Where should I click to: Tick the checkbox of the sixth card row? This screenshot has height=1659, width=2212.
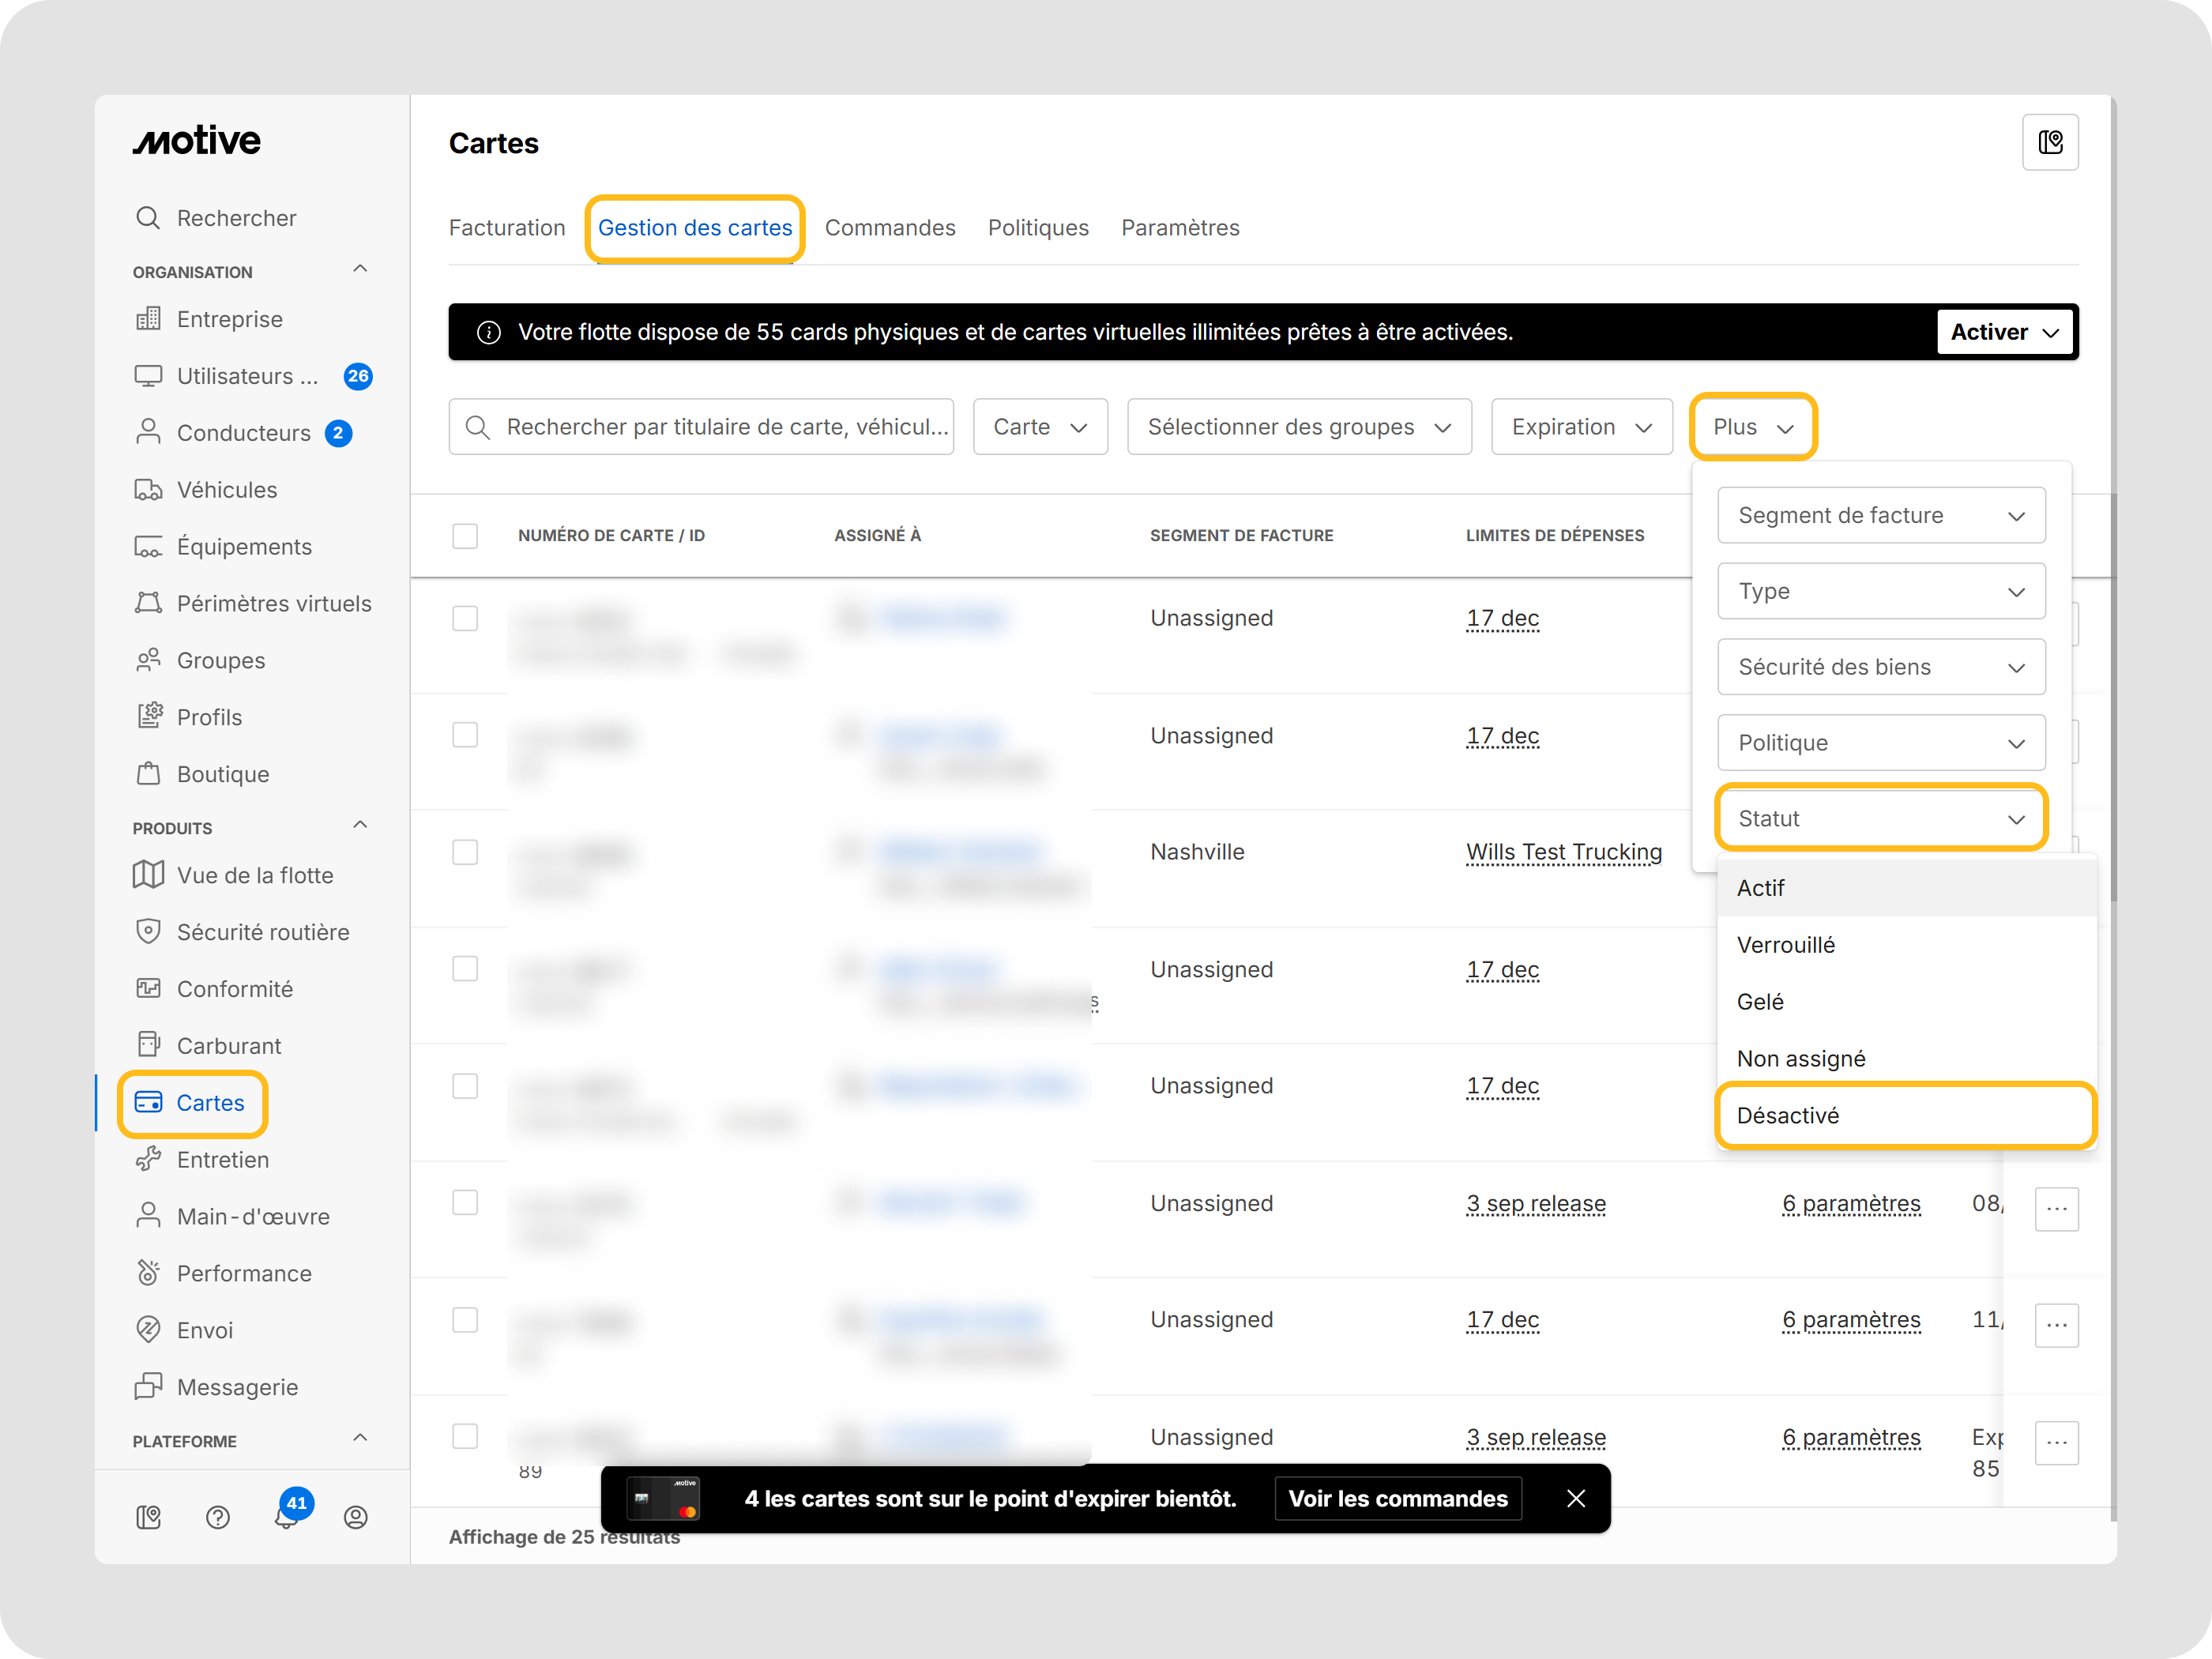465,1203
